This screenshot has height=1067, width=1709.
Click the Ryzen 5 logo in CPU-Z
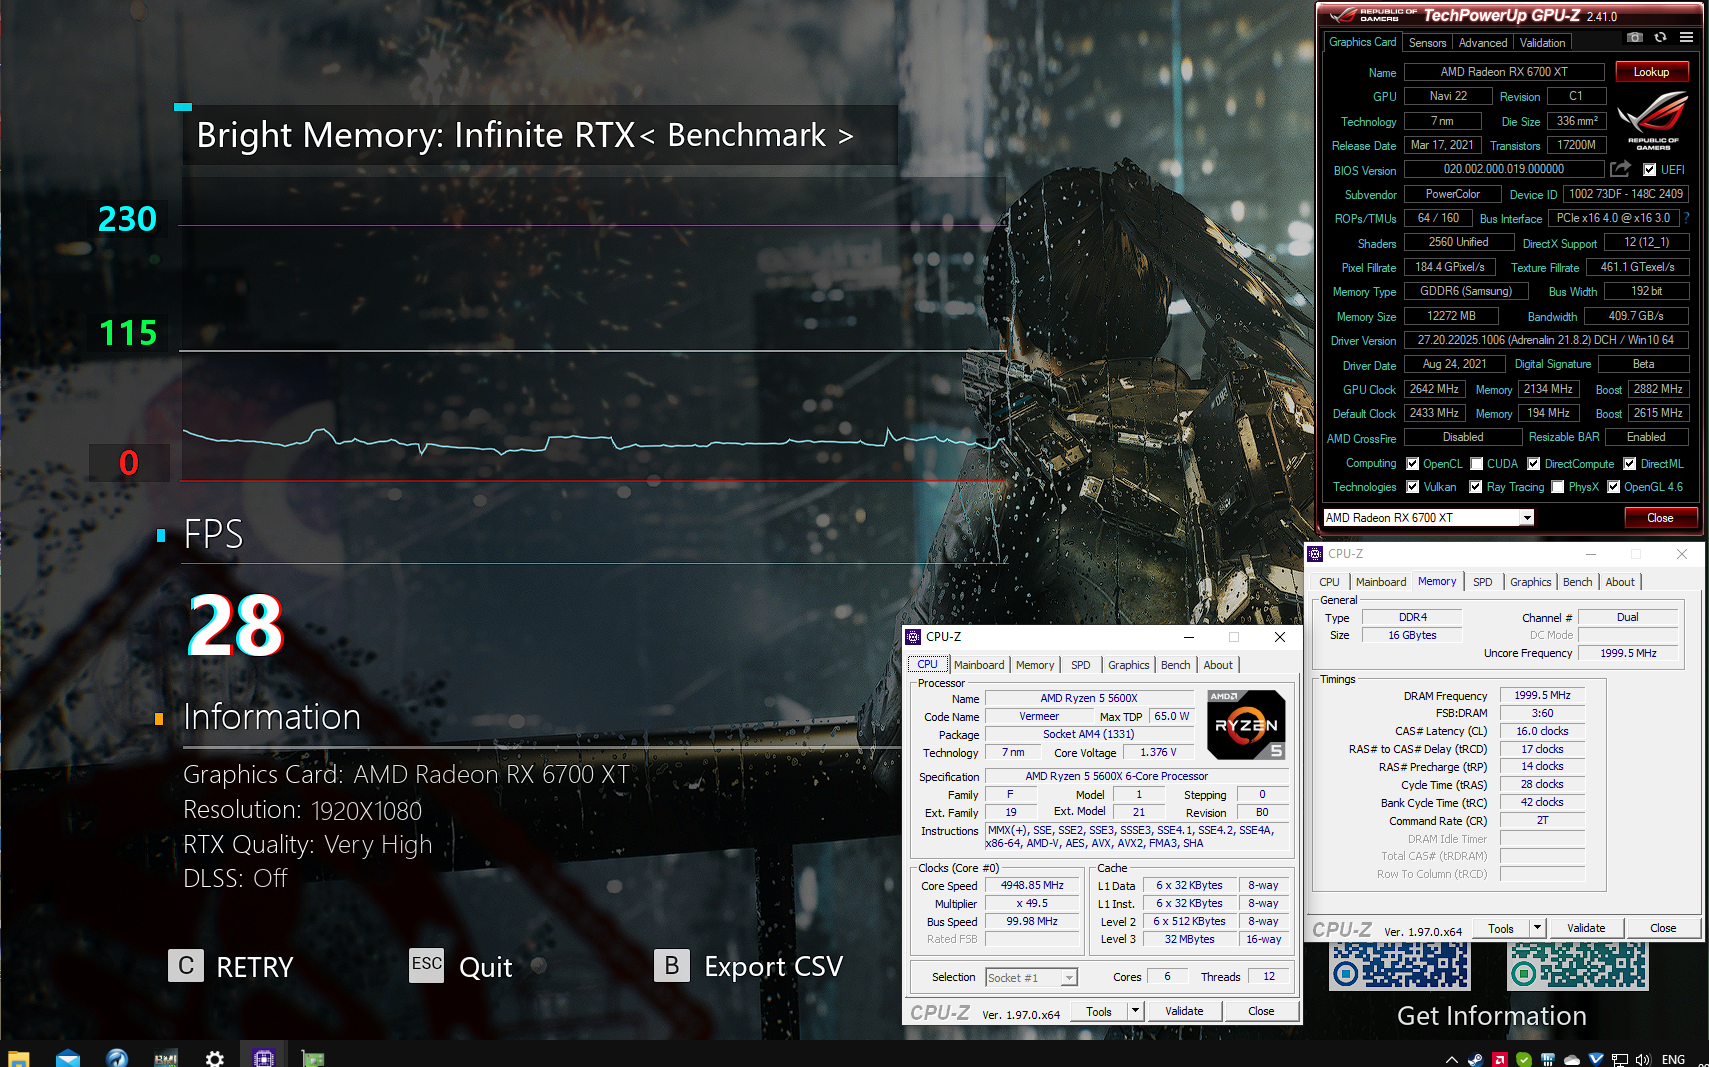1246,725
